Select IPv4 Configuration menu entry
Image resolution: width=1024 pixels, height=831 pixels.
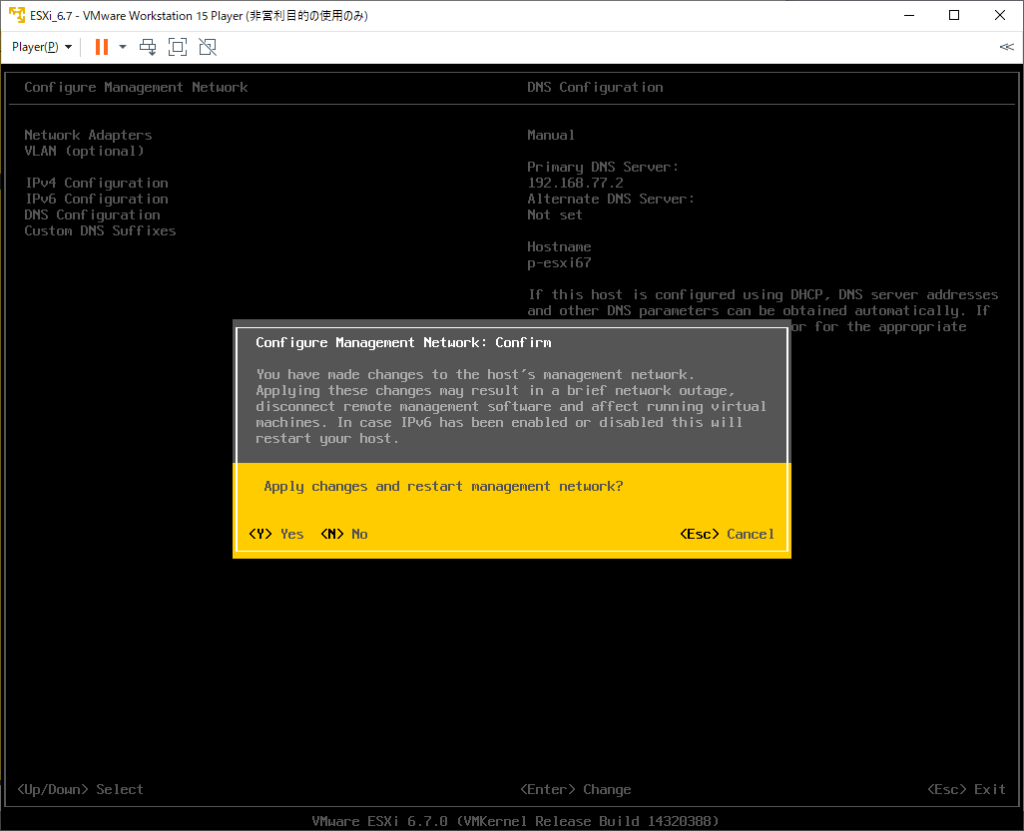click(x=96, y=183)
